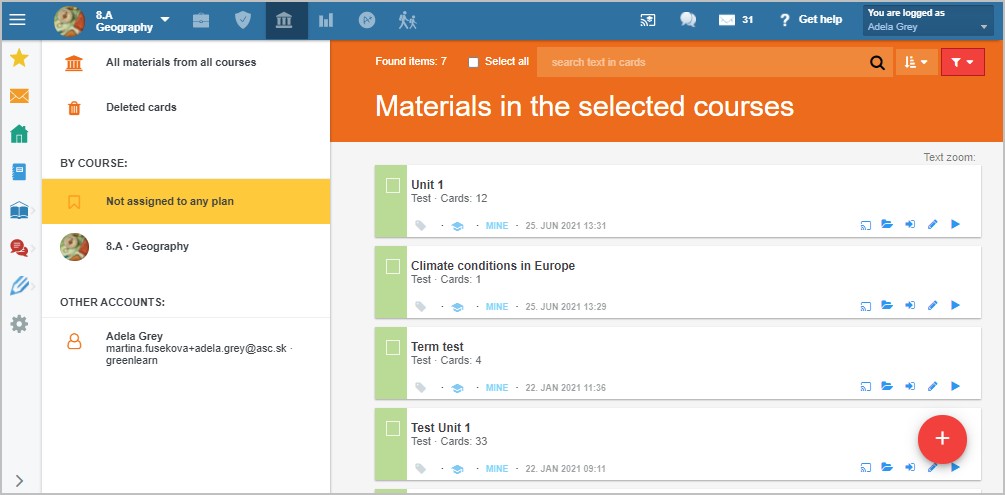The width and height of the screenshot is (1005, 495).
Task: Tick the checkbox for Test Unit 1
Action: click(393, 429)
